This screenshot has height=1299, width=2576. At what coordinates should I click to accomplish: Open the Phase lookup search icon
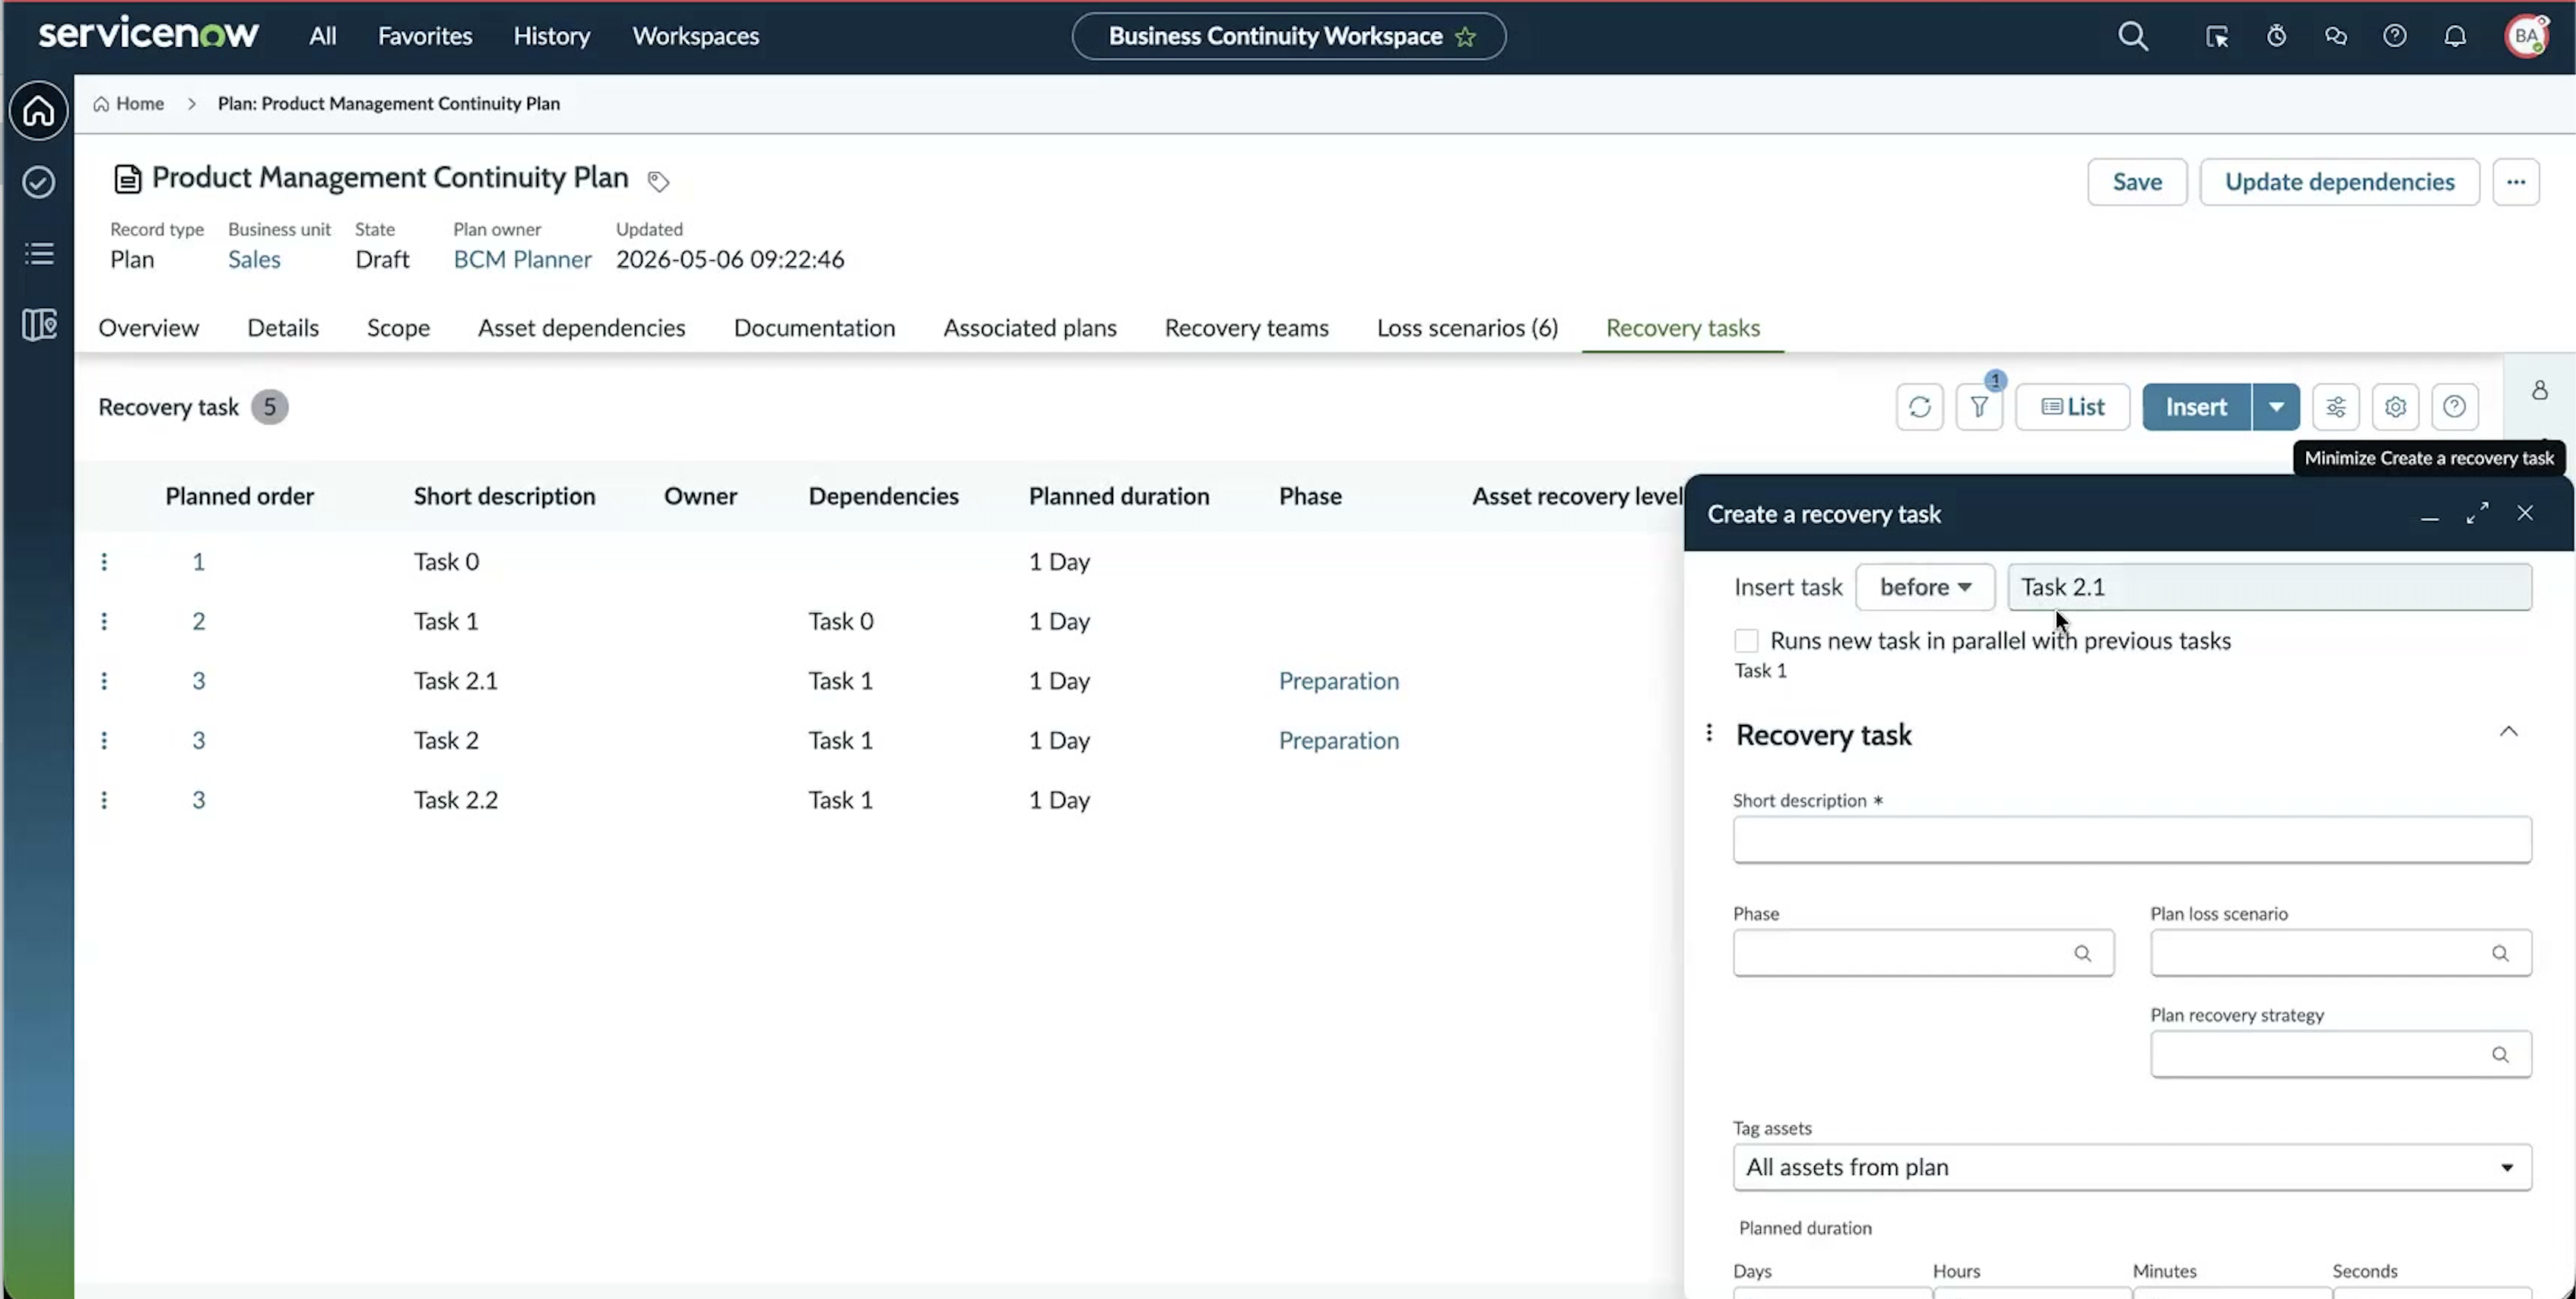point(2082,953)
